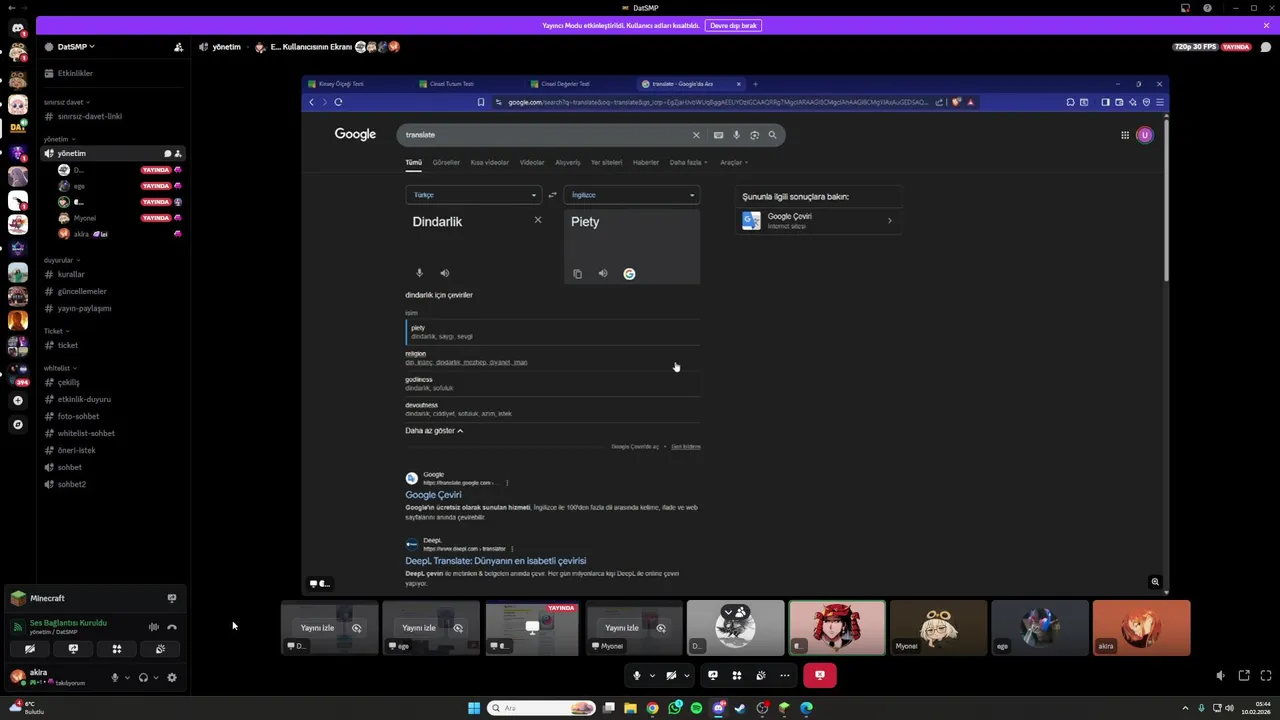
Task: Open WhatsApp from the taskbar
Action: [675, 708]
